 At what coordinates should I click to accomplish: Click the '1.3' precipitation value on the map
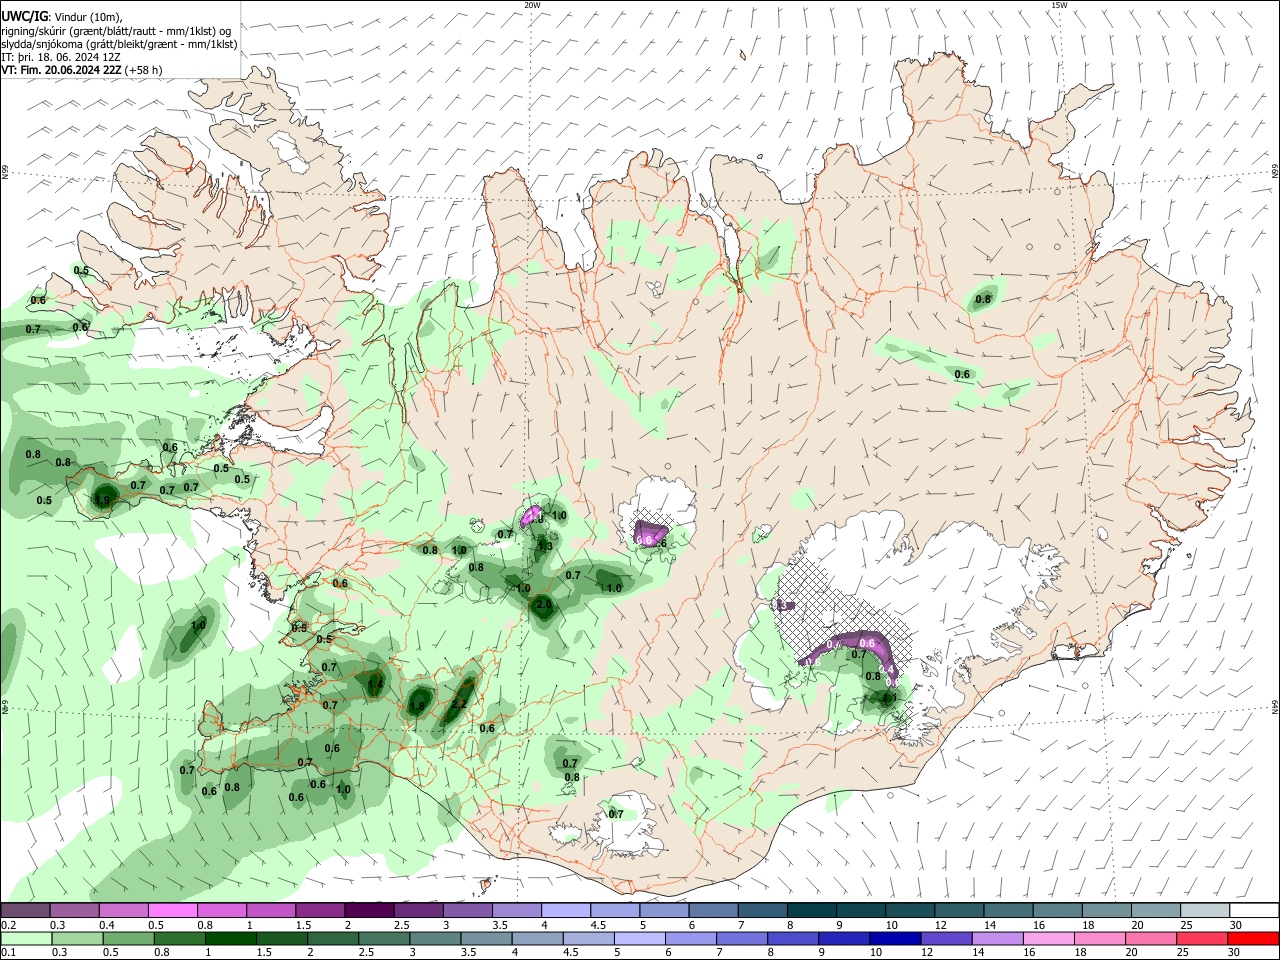[545, 546]
